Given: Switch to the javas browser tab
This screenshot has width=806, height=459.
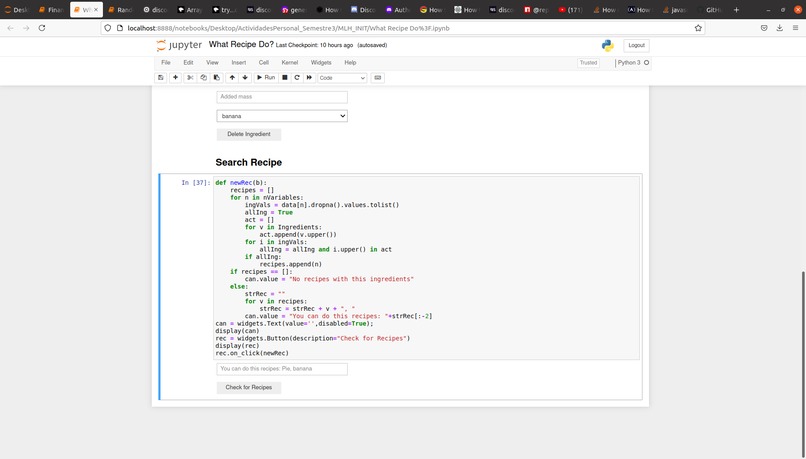Looking at the screenshot, I should (674, 10).
